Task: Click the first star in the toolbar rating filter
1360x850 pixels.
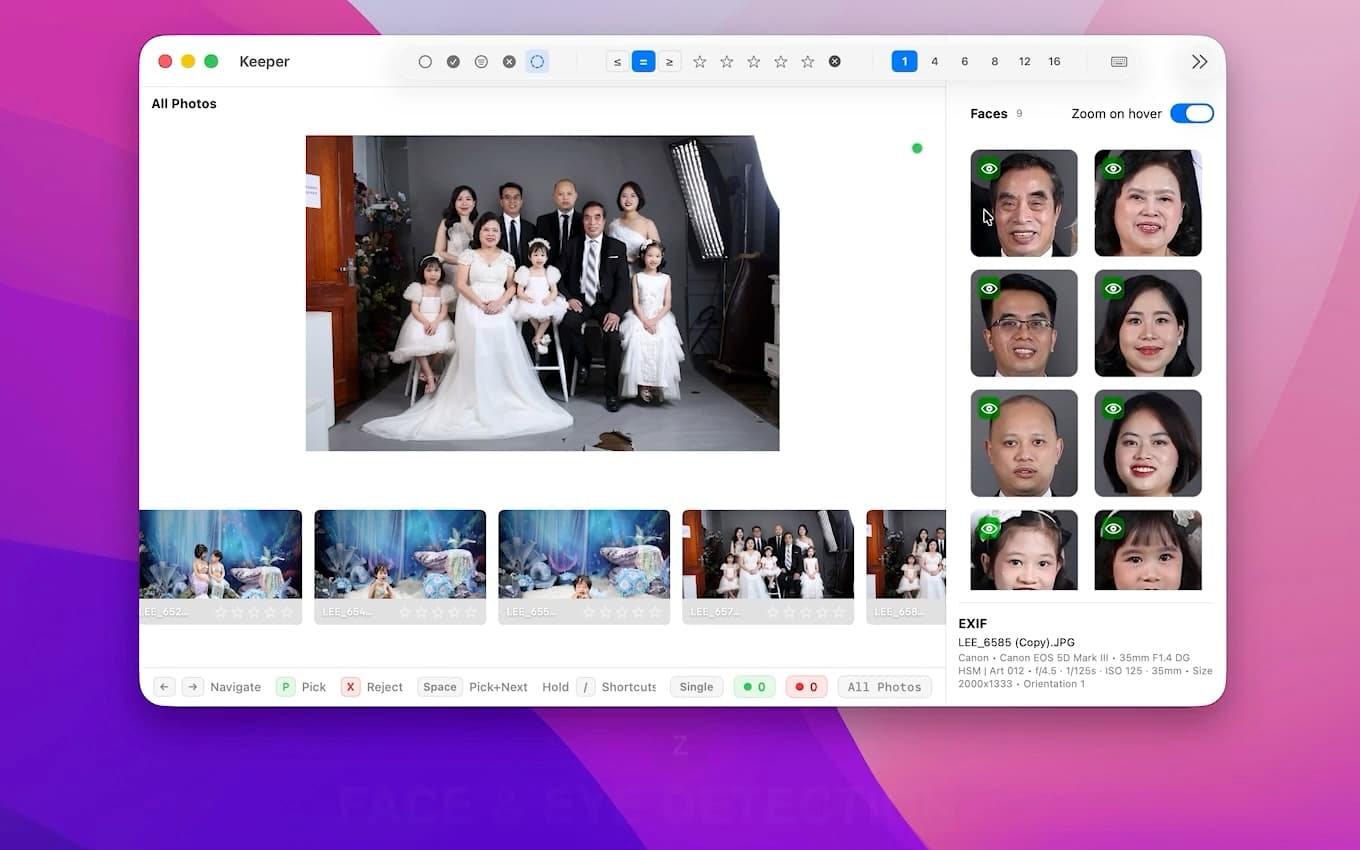Action: (700, 62)
